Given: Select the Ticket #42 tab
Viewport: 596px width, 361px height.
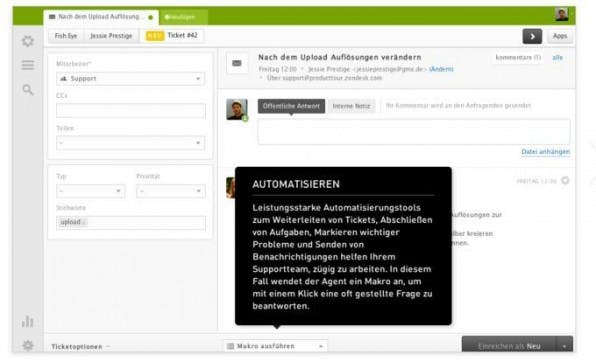Looking at the screenshot, I should pyautogui.click(x=172, y=35).
